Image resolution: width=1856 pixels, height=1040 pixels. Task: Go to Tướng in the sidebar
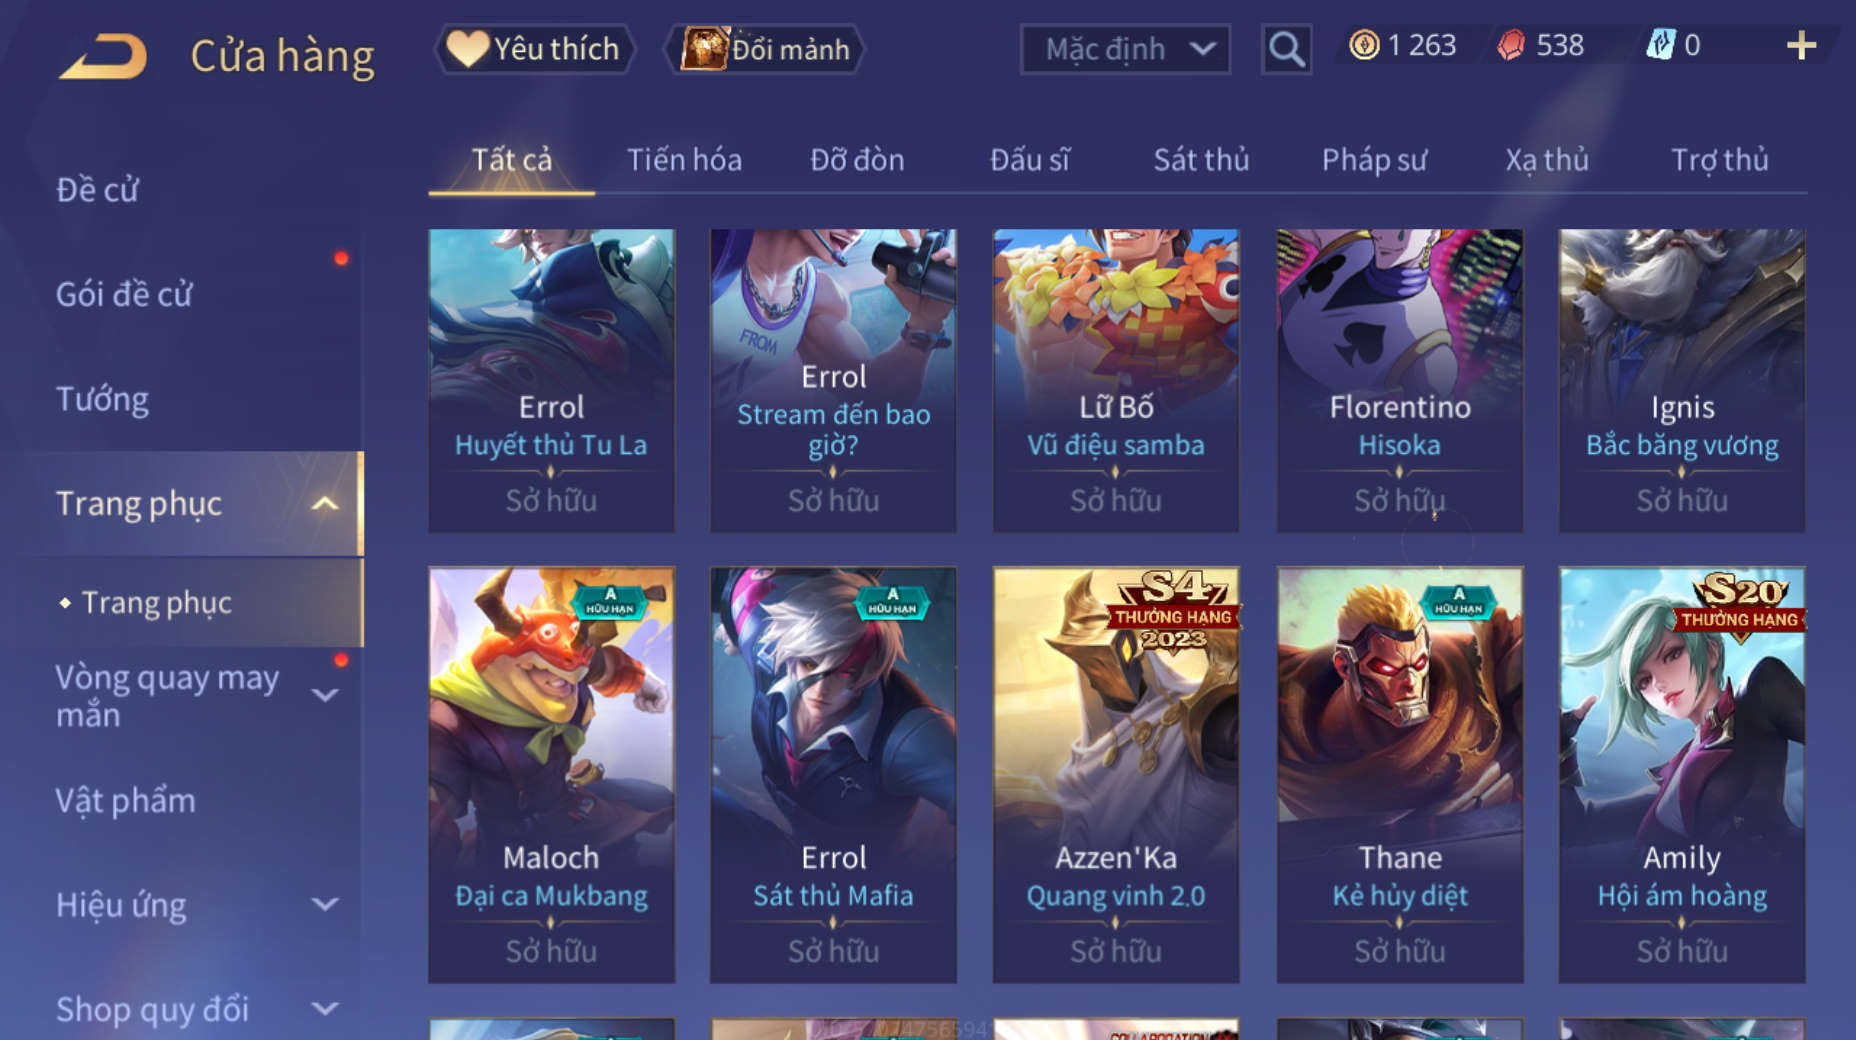102,399
